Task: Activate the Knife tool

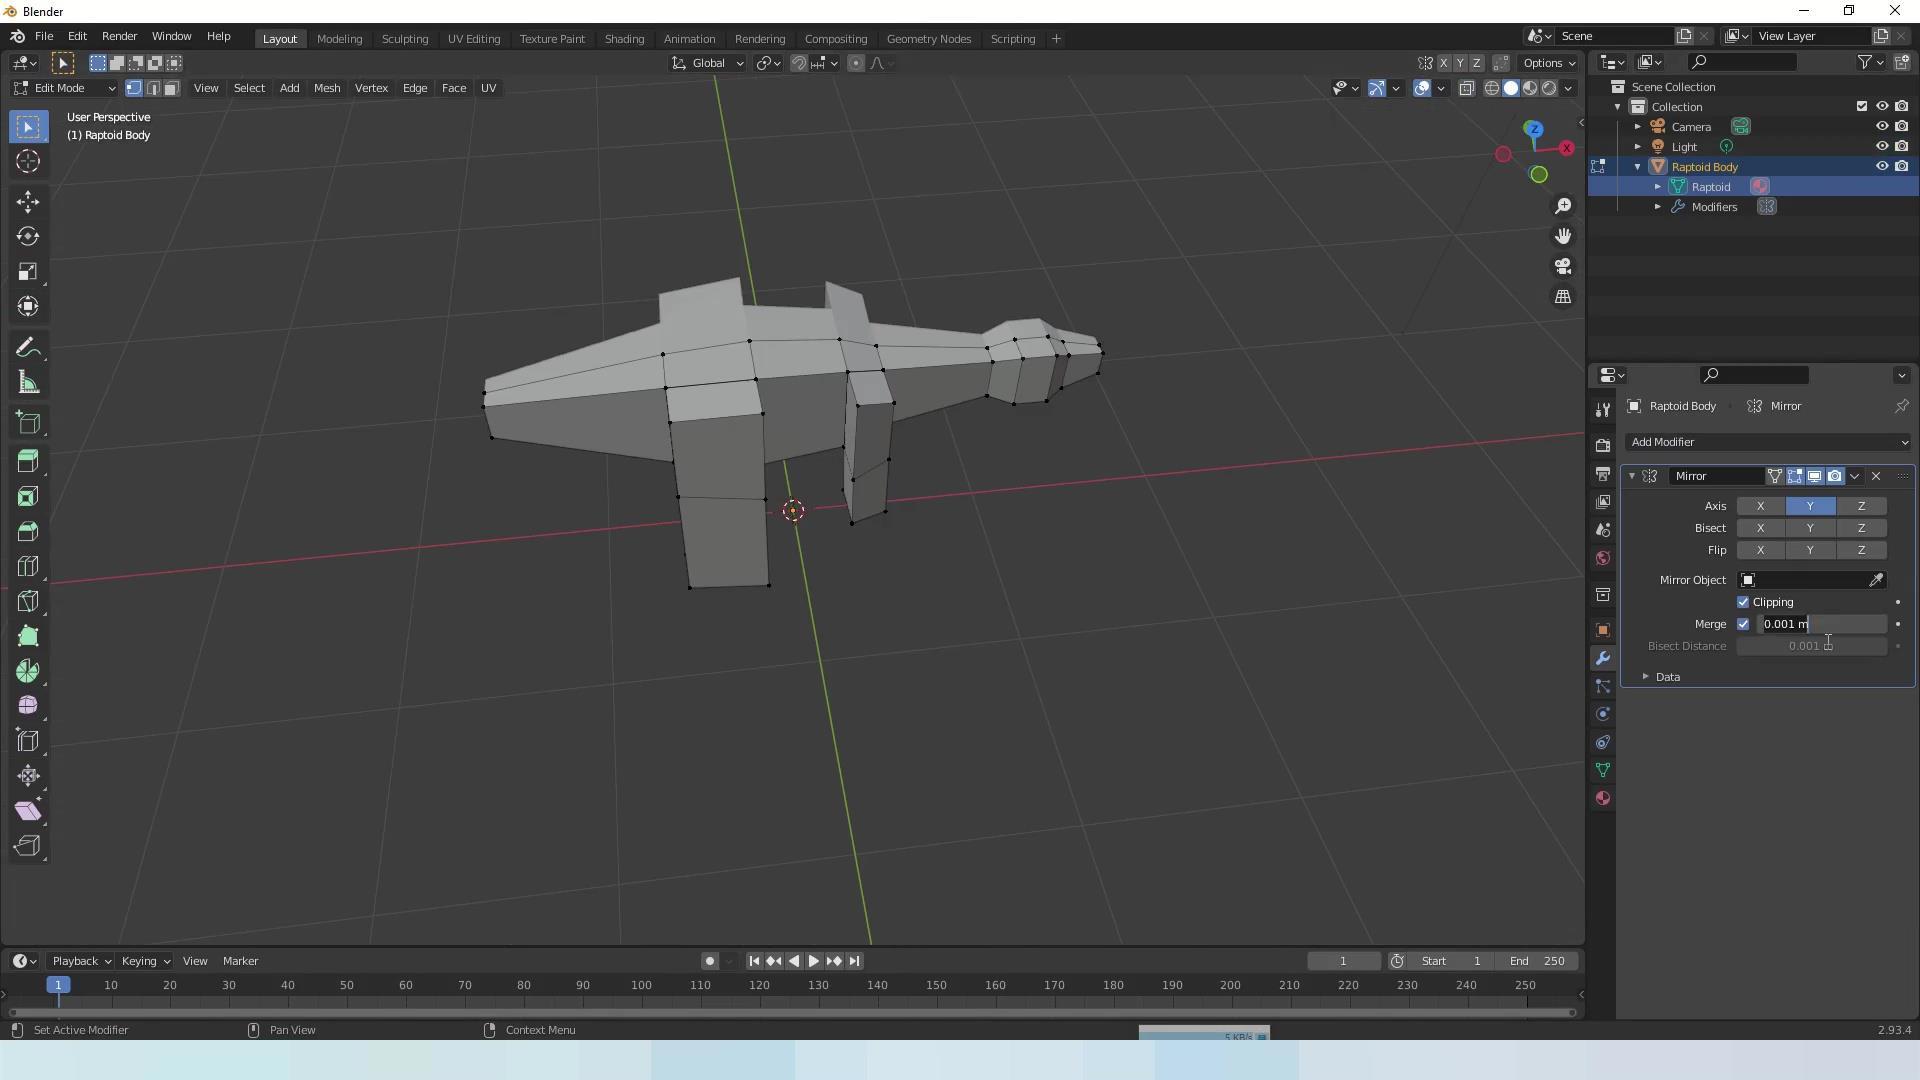Action: (28, 601)
